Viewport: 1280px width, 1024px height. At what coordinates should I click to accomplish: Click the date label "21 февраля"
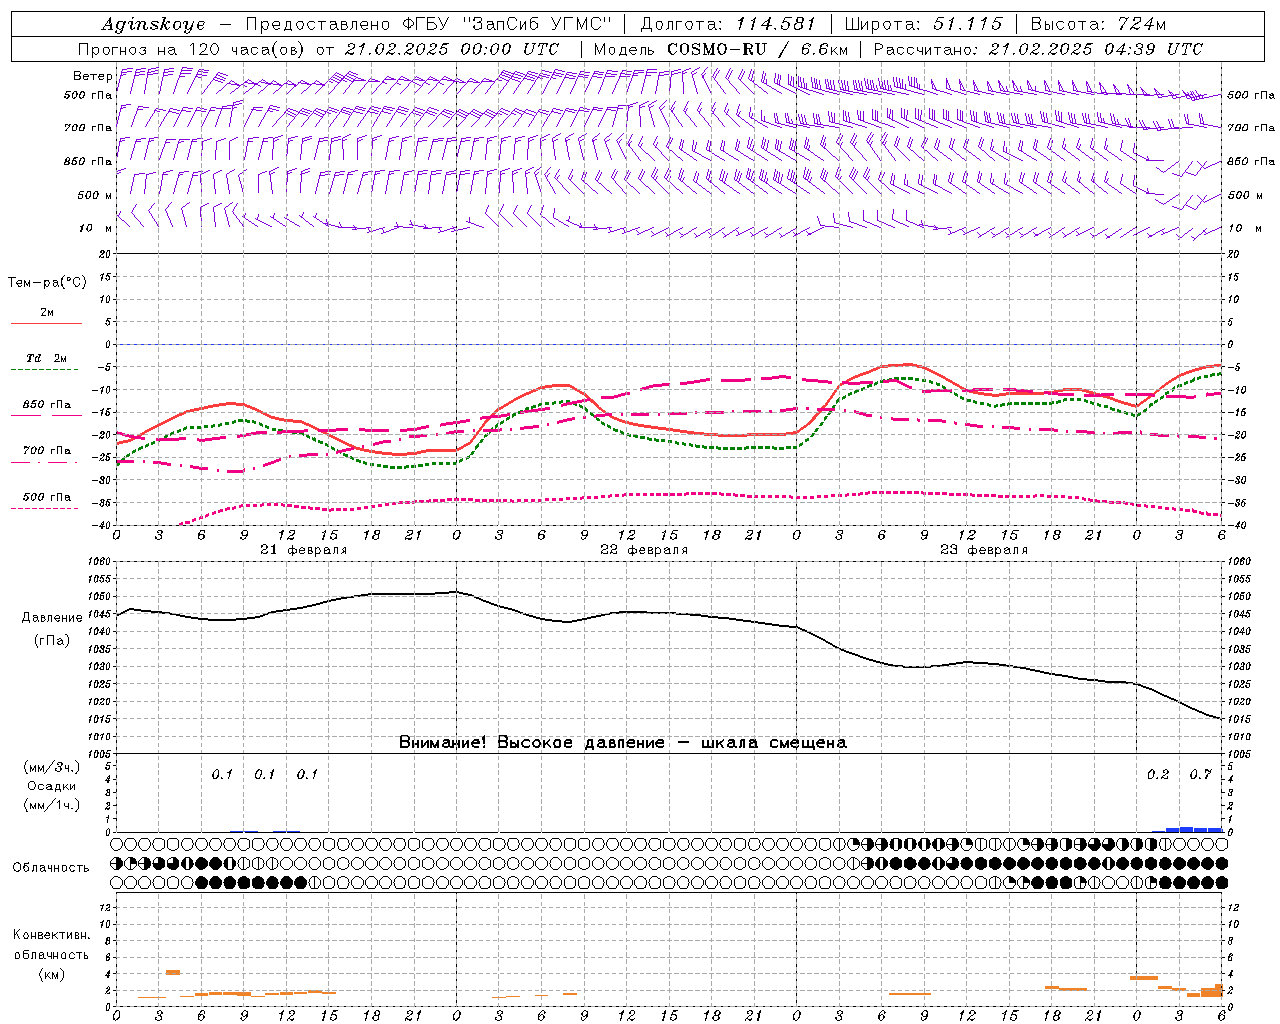[x=304, y=550]
